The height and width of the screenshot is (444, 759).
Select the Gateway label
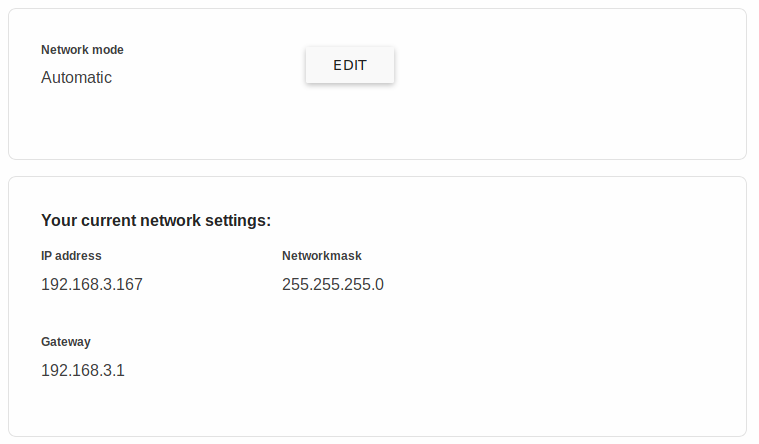(66, 342)
